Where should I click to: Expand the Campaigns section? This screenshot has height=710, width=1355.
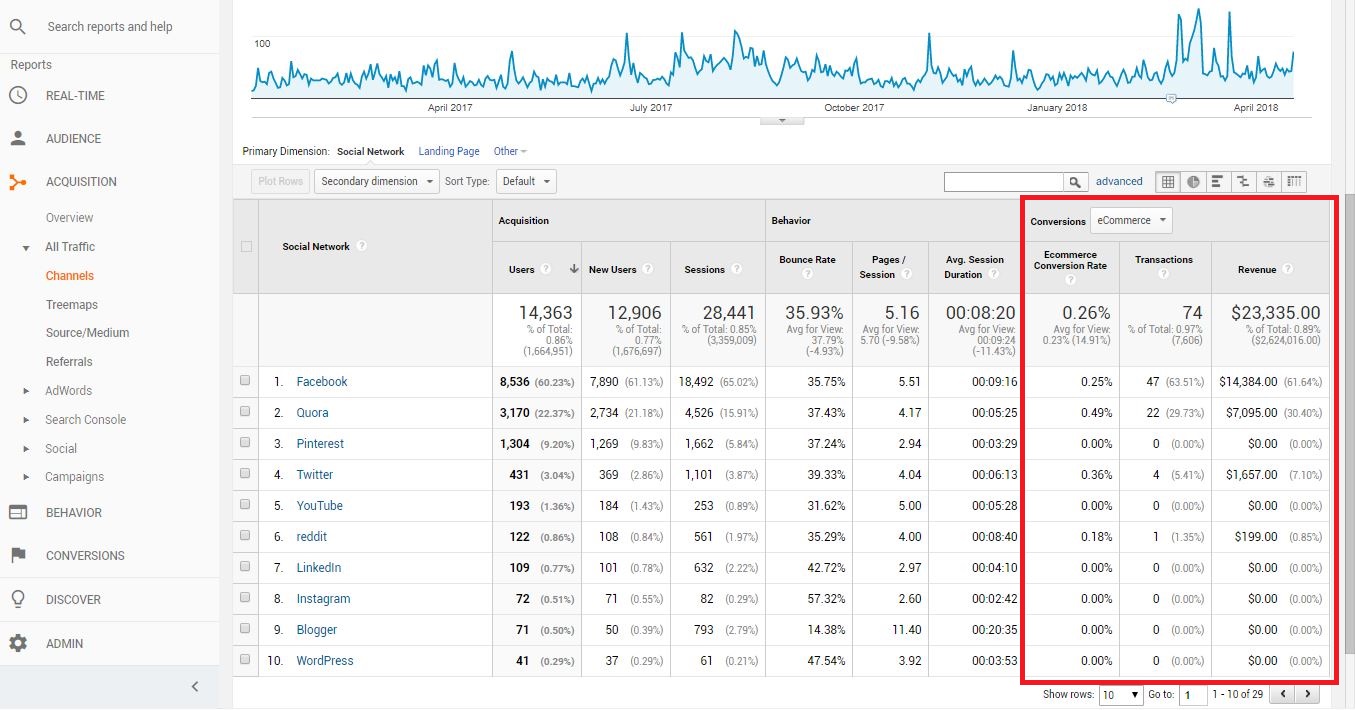pos(26,477)
